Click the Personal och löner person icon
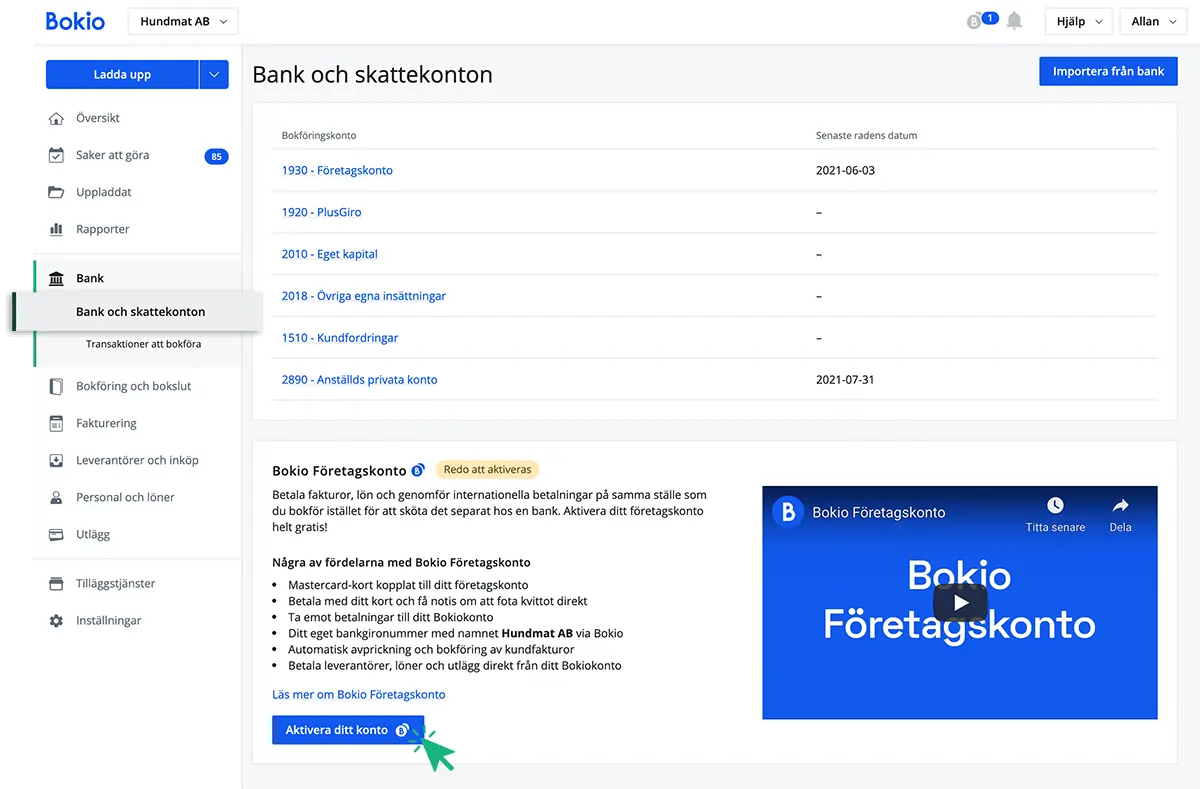Viewport: 1200px width, 789px height. click(x=56, y=497)
